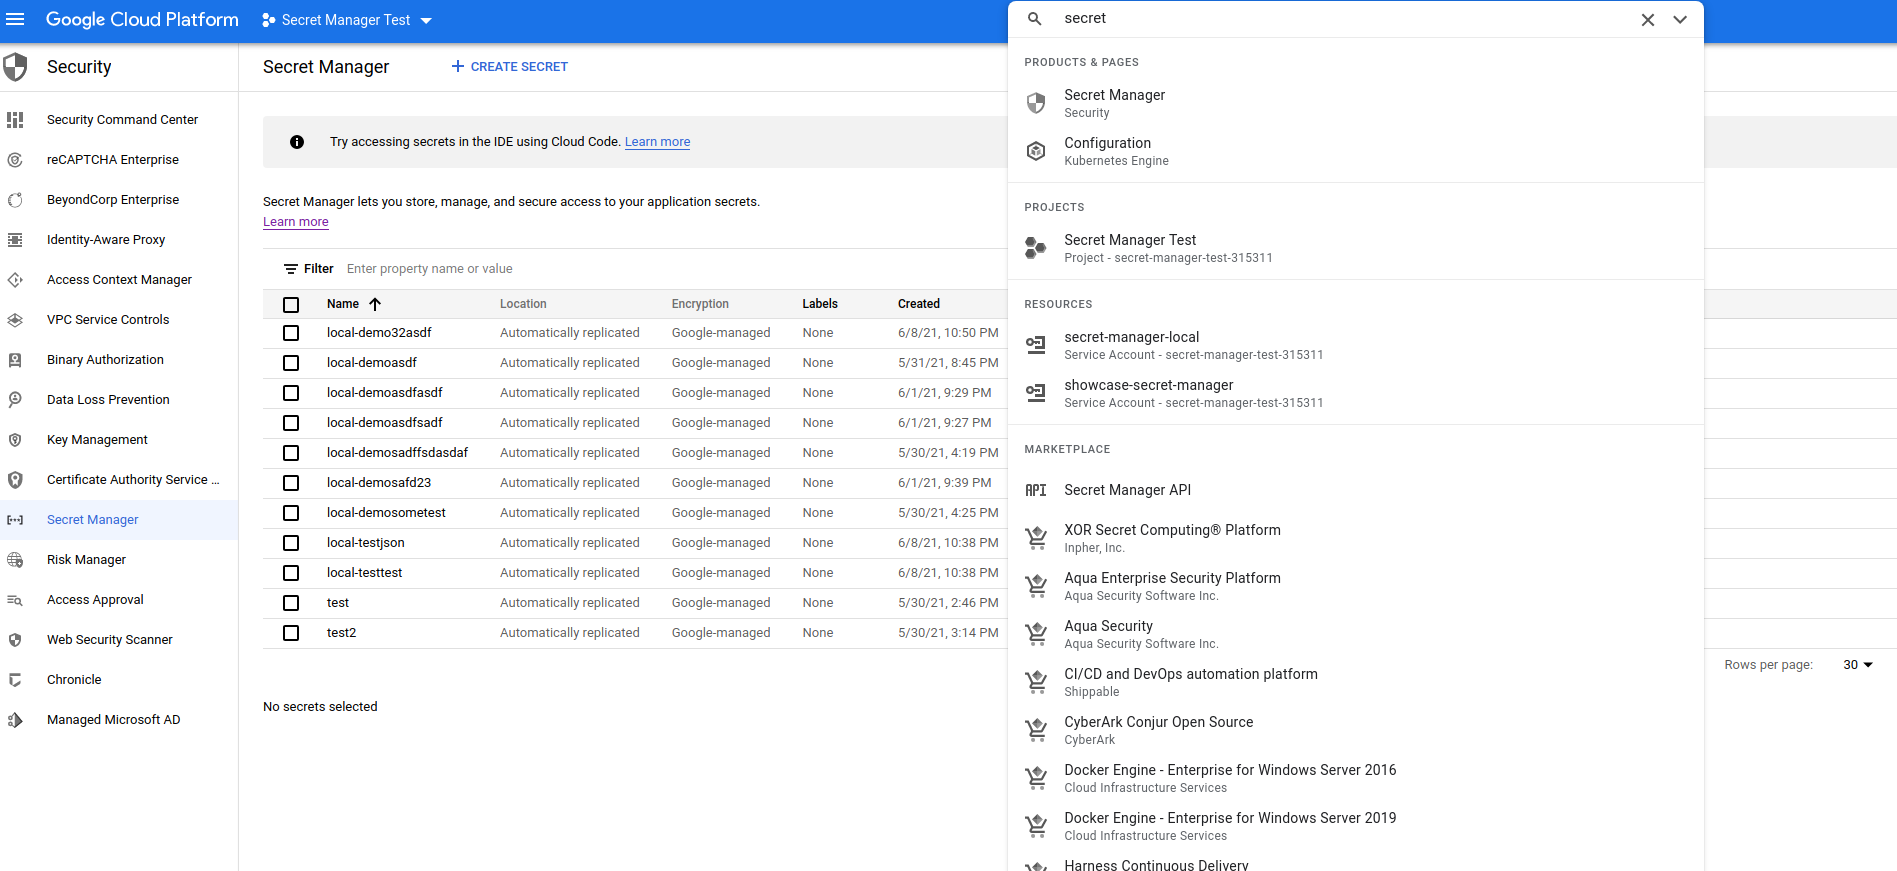This screenshot has height=871, width=1897.
Task: Click the Security Command Center icon
Action: pos(15,120)
